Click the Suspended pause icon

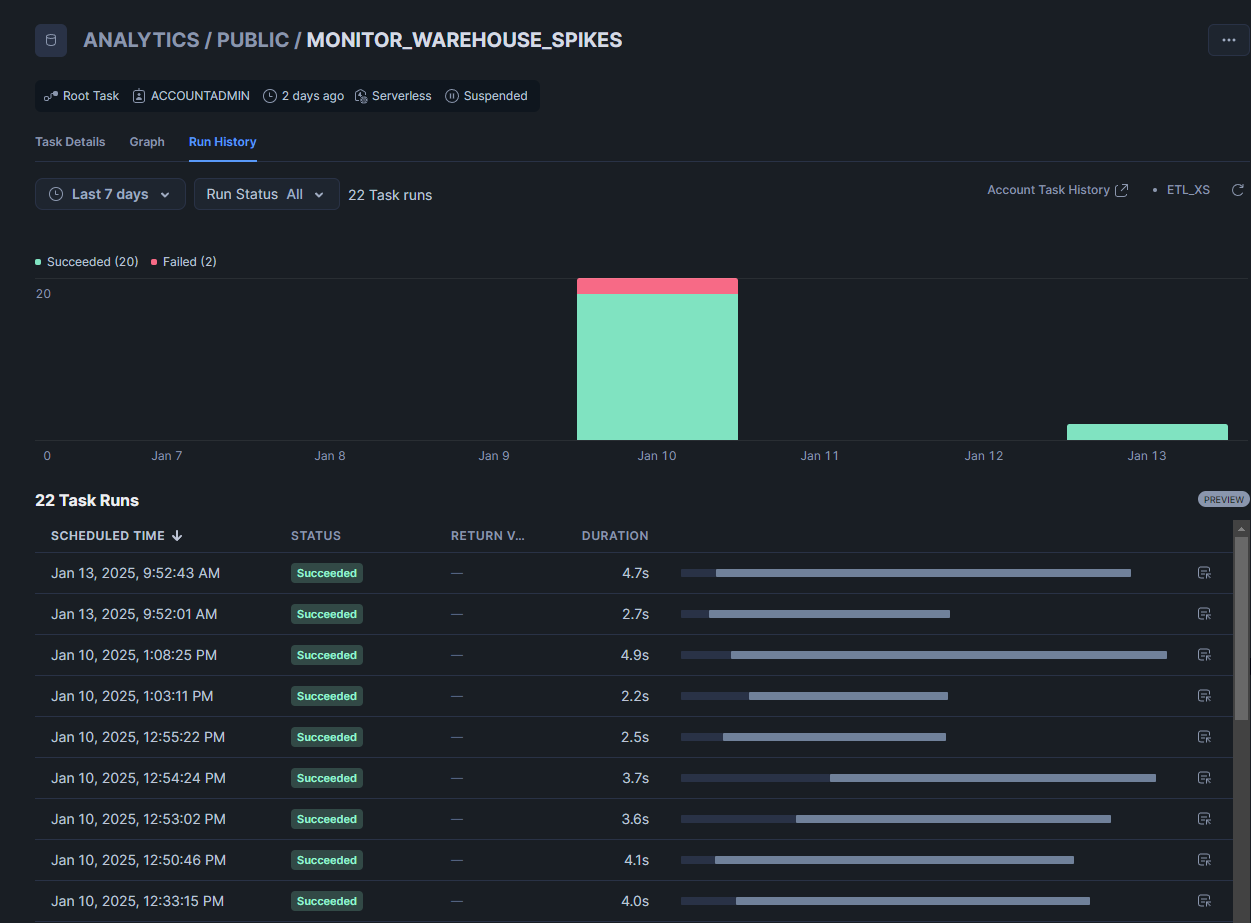coord(452,96)
